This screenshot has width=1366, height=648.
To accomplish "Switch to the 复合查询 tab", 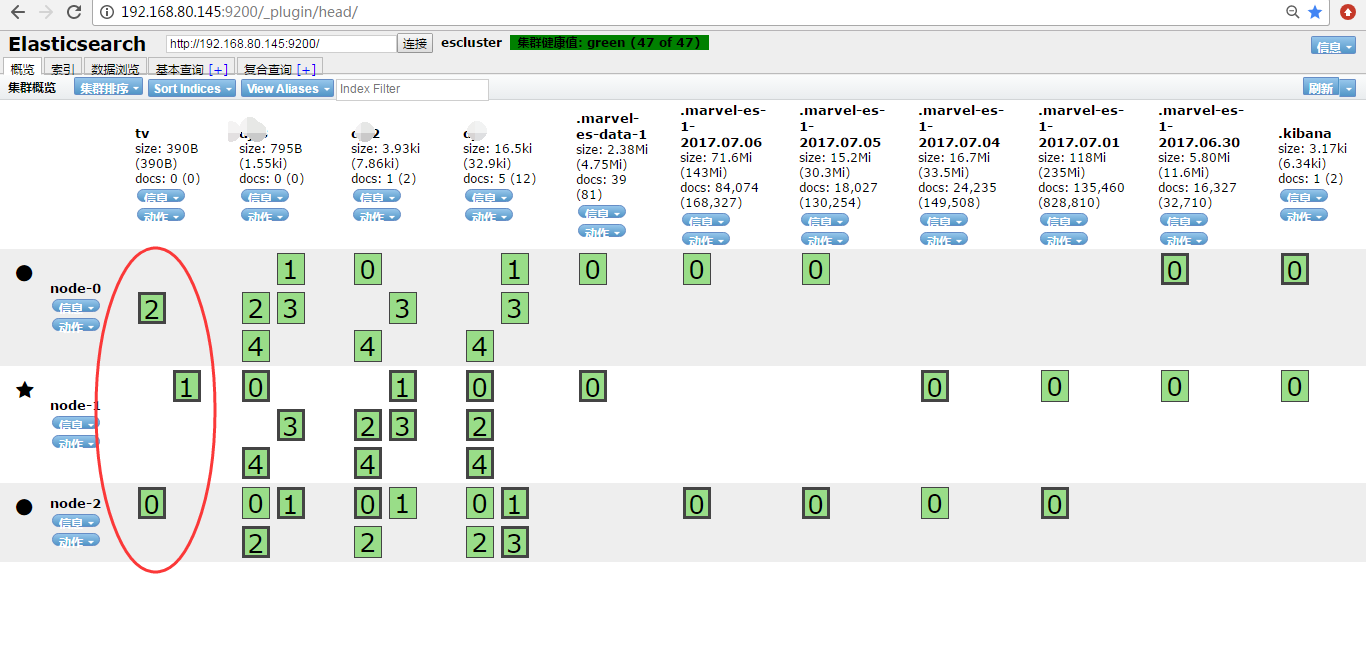I will 268,69.
